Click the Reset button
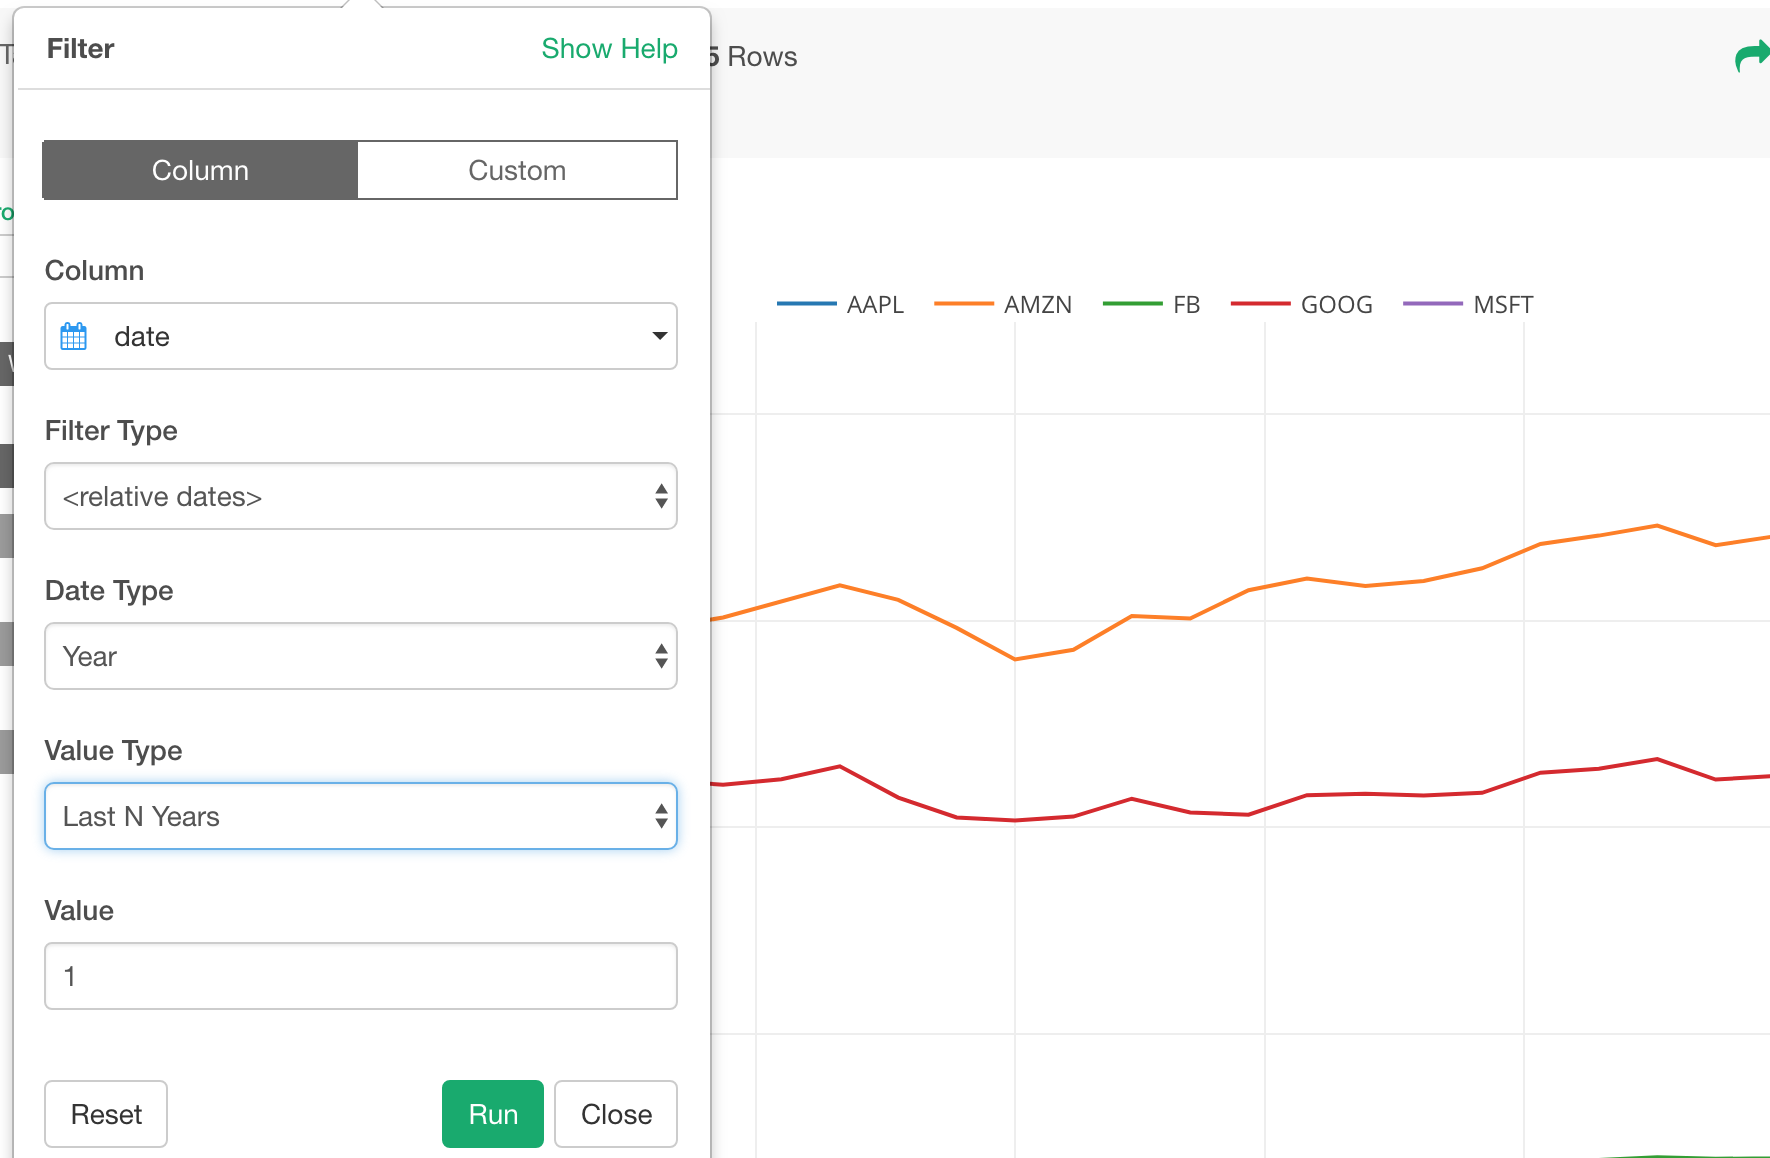 106,1114
